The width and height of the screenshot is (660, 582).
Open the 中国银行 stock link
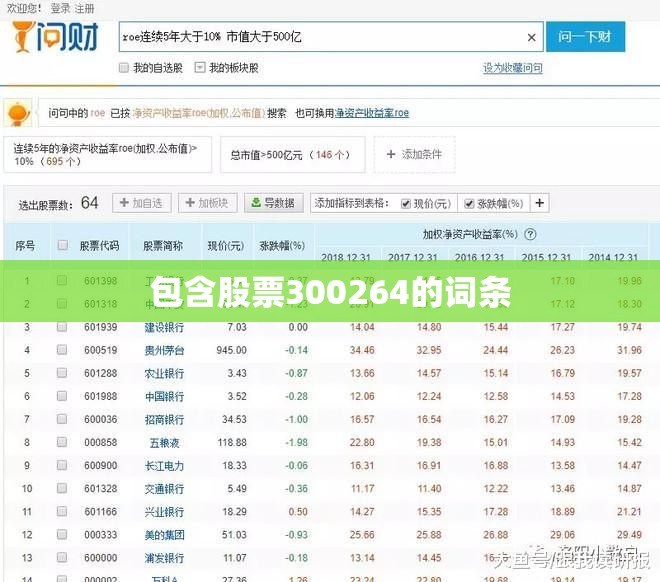pyautogui.click(x=164, y=396)
